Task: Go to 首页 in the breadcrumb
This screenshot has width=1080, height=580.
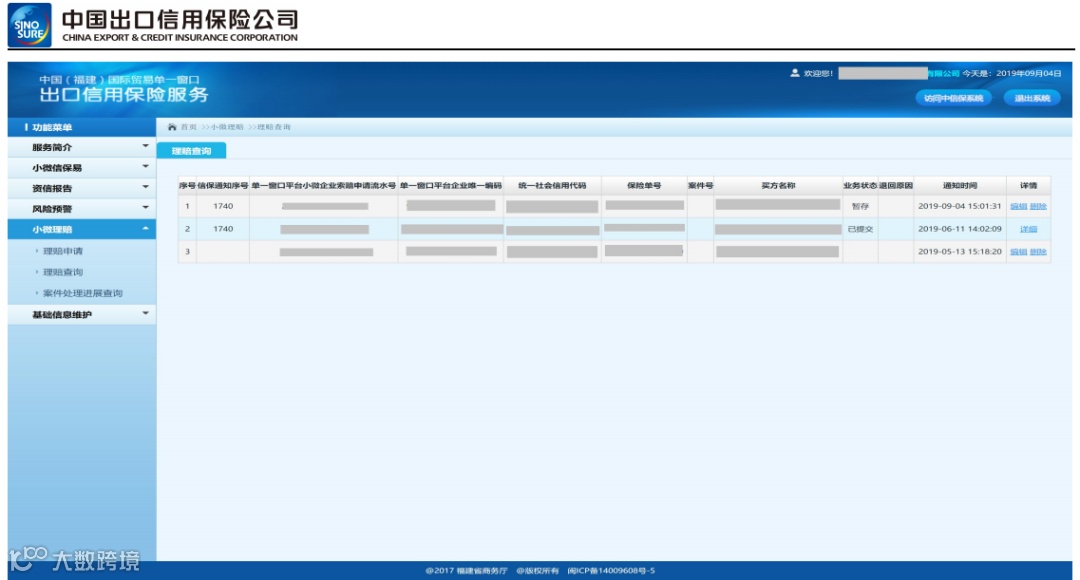Action: click(x=189, y=127)
